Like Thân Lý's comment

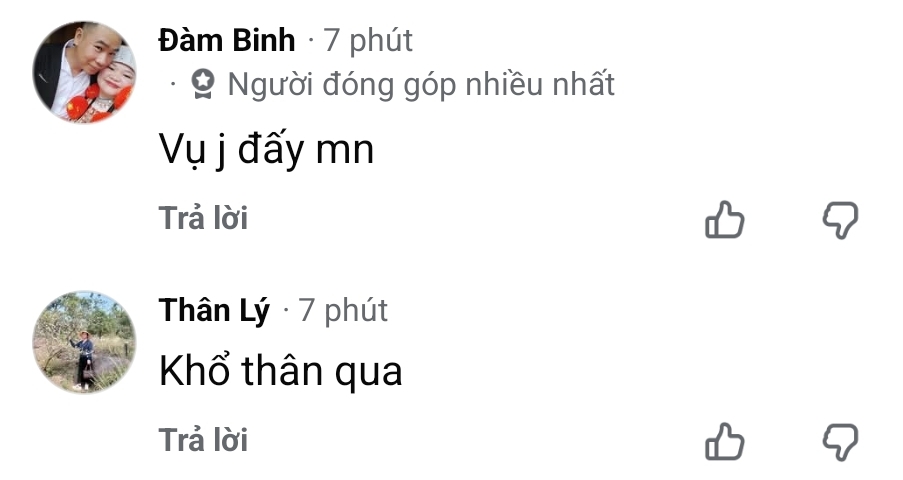pyautogui.click(x=725, y=440)
